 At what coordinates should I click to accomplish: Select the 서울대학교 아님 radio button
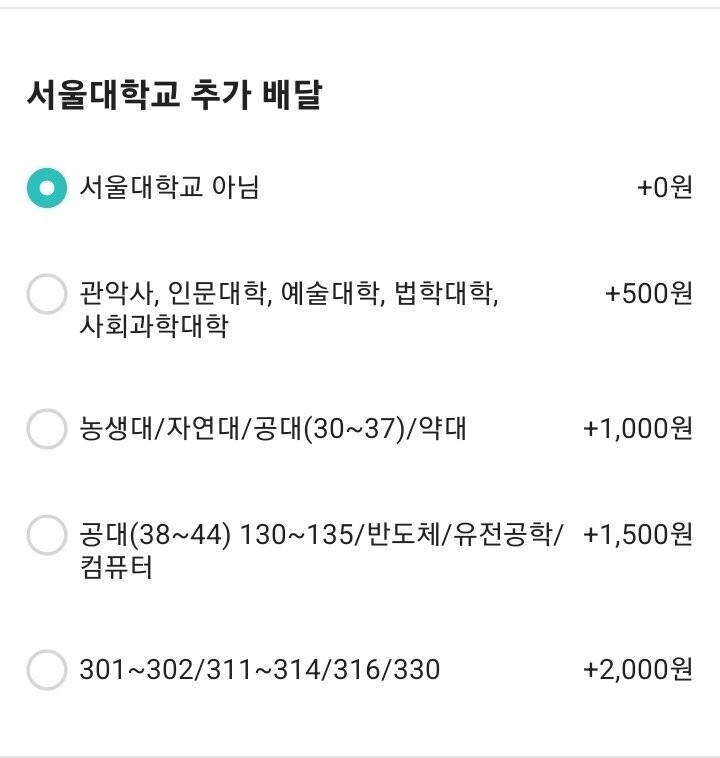pos(46,188)
